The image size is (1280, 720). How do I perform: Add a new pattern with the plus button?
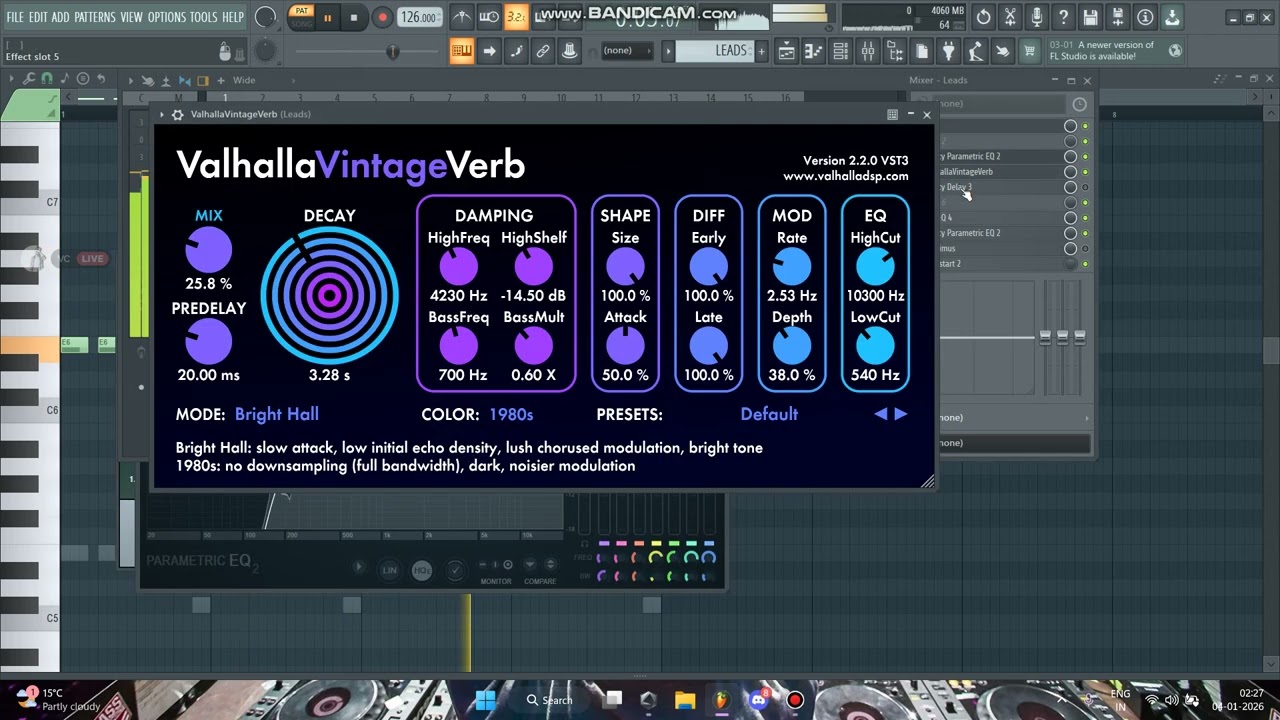[762, 51]
